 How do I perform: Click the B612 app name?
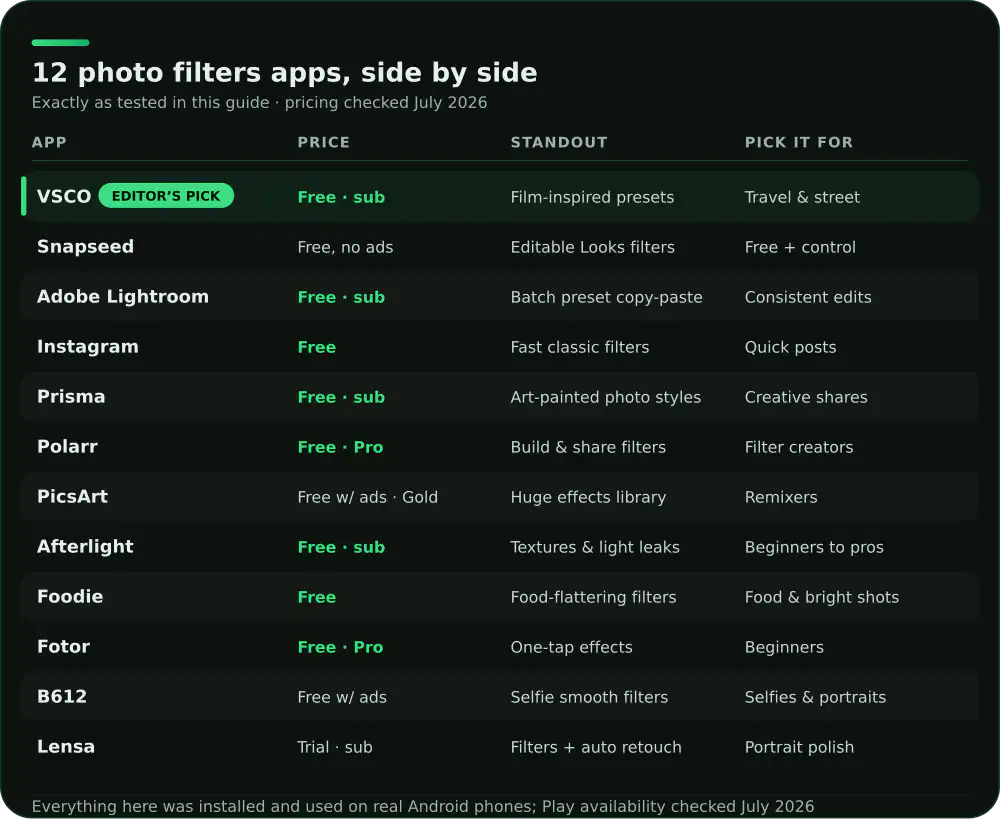click(62, 697)
